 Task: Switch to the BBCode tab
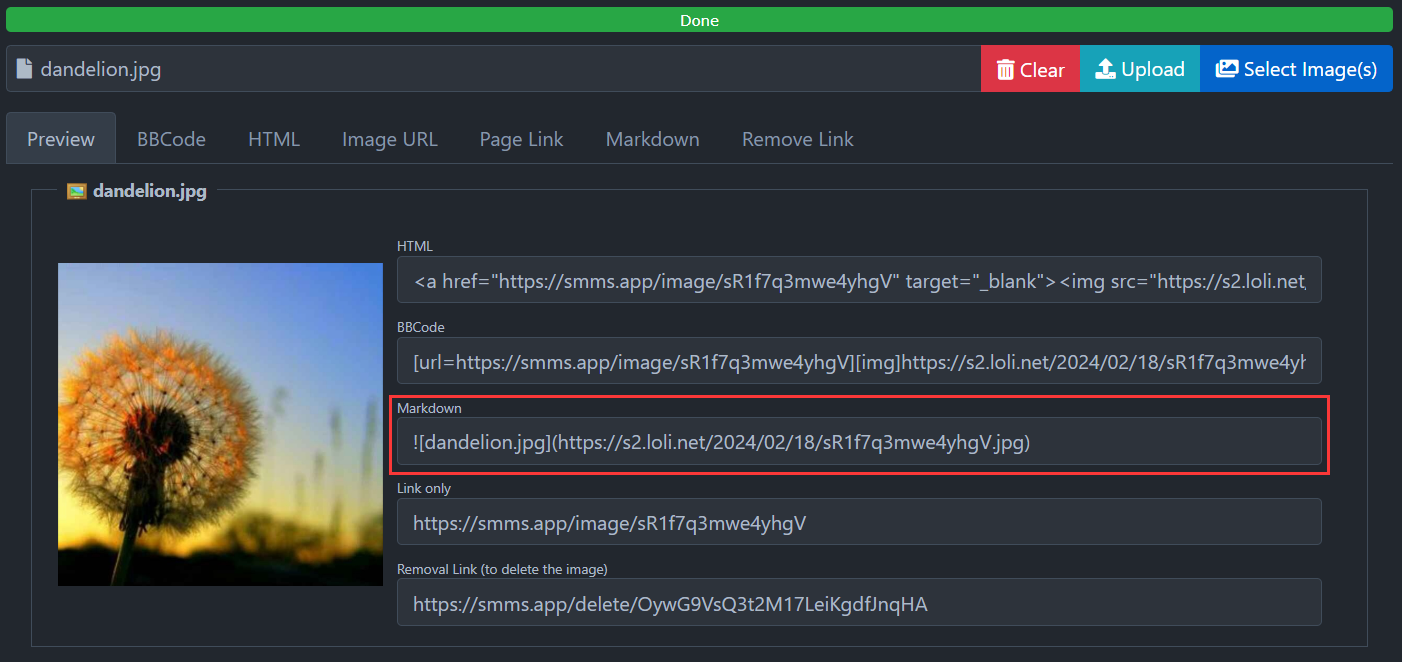(x=170, y=138)
